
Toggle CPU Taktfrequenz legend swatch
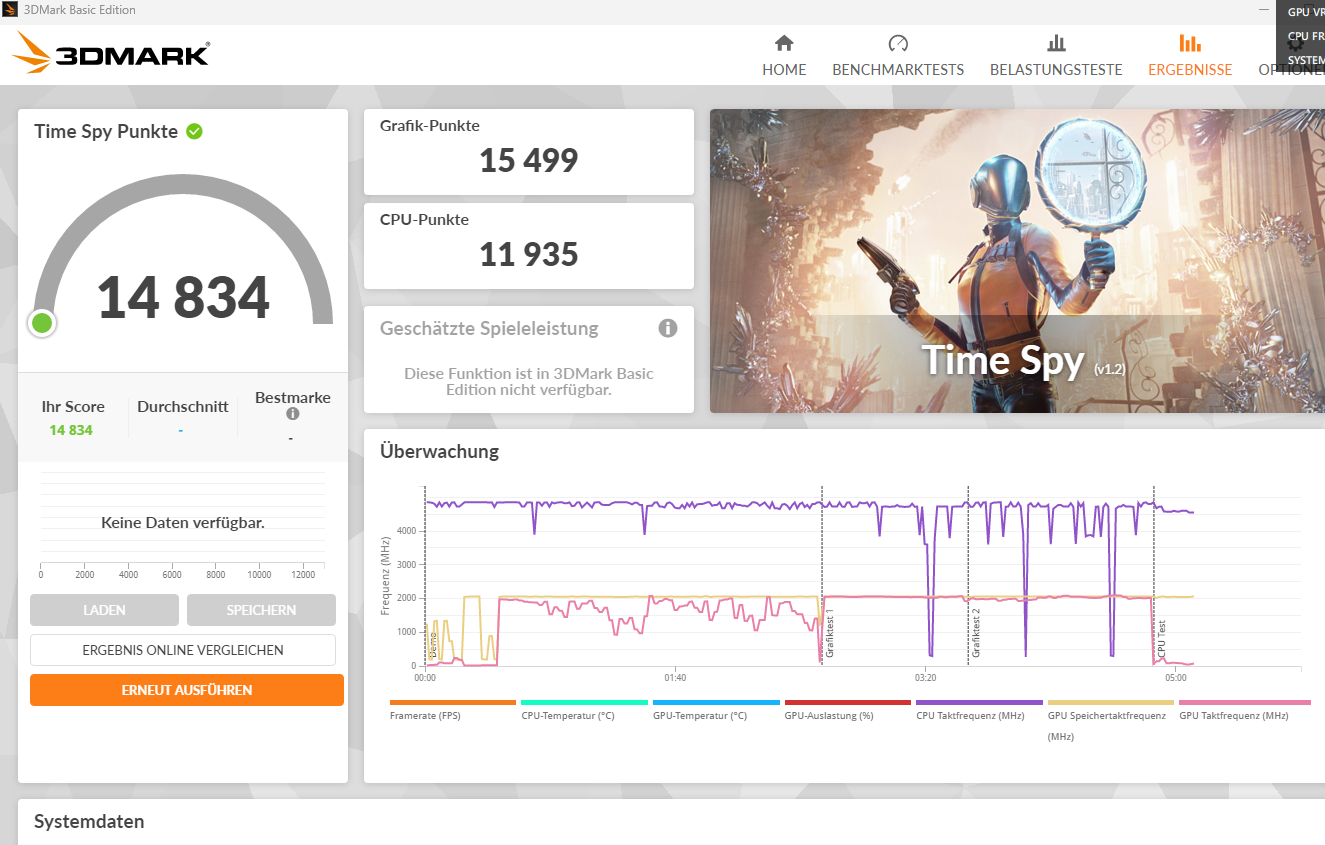(x=979, y=703)
